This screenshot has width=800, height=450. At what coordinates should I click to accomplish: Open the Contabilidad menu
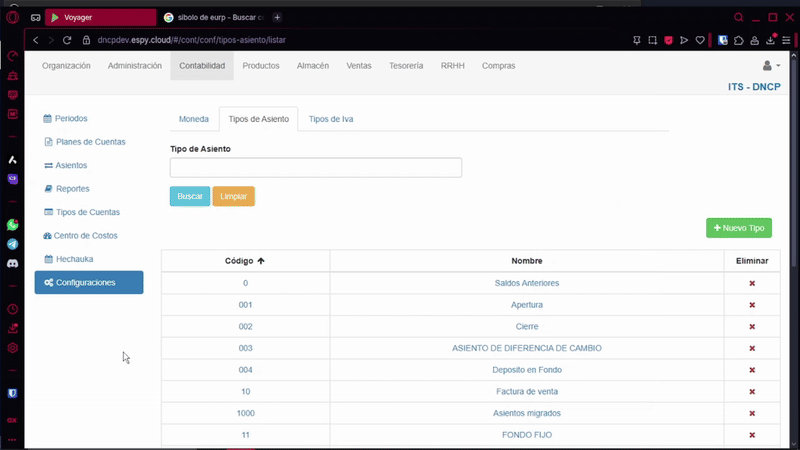click(x=202, y=66)
